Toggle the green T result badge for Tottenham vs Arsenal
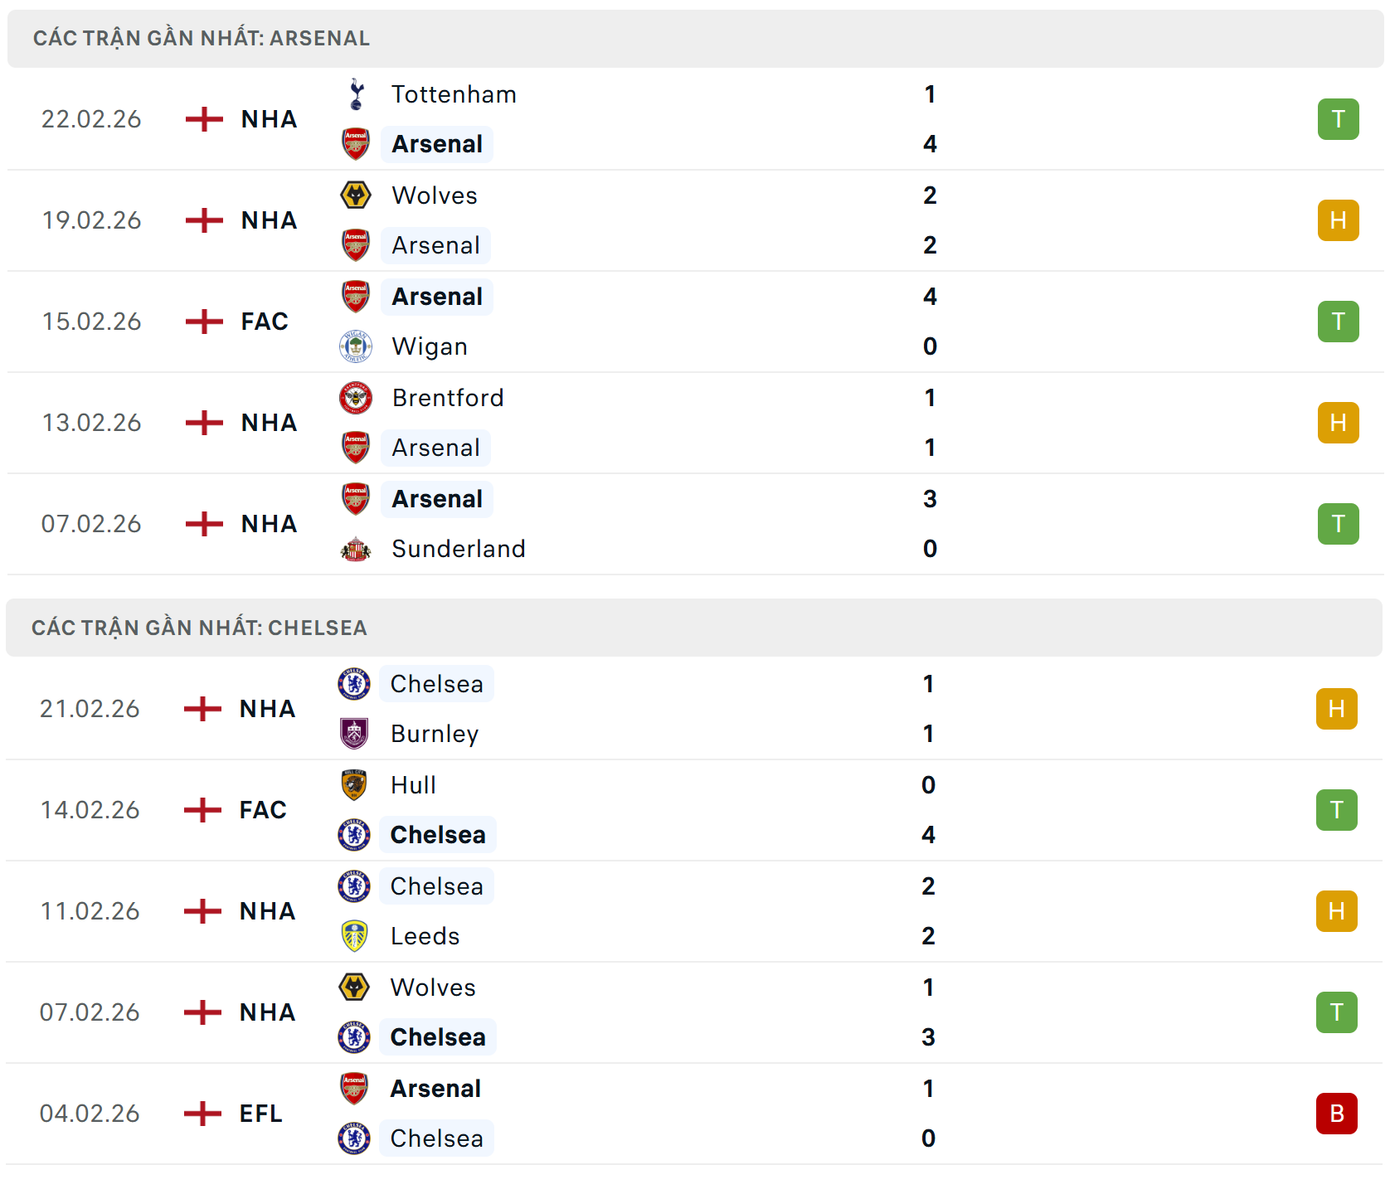1390x1183 pixels. click(1338, 118)
